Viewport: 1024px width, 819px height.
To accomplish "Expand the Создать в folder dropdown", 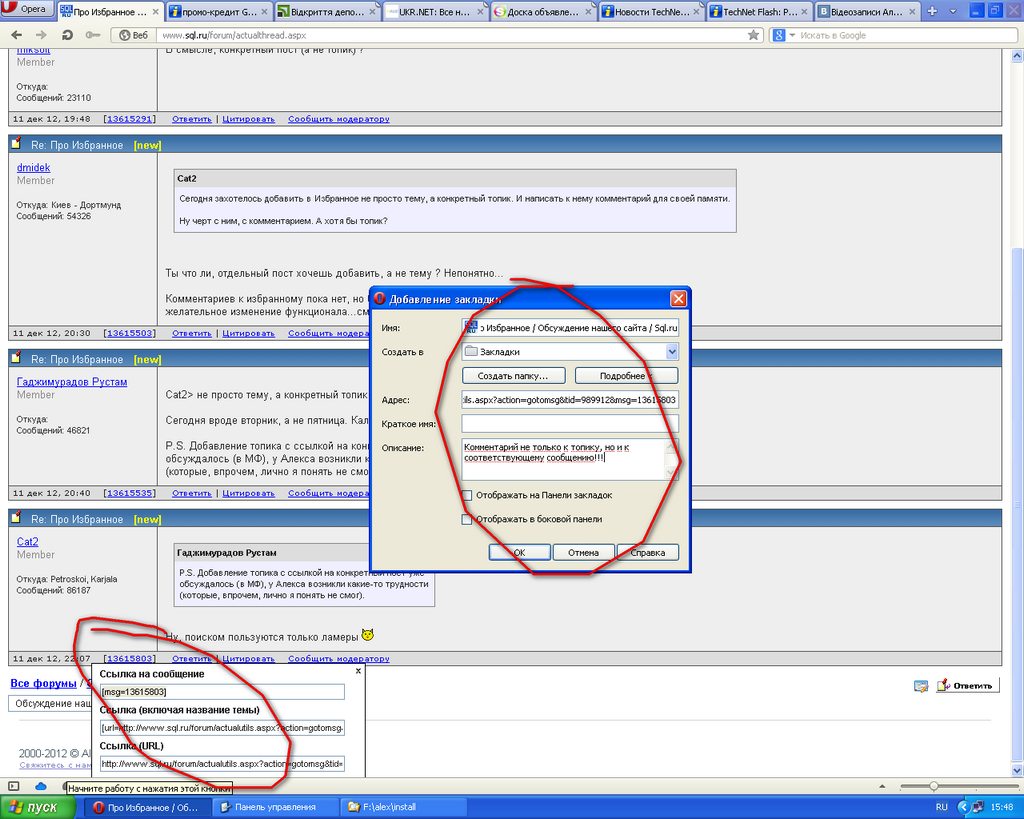I will tap(671, 351).
